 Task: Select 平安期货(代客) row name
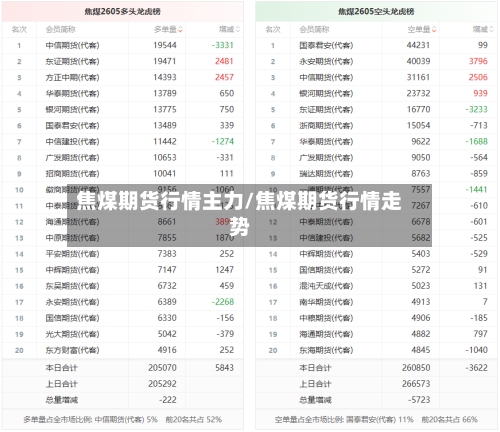pyautogui.click(x=72, y=254)
